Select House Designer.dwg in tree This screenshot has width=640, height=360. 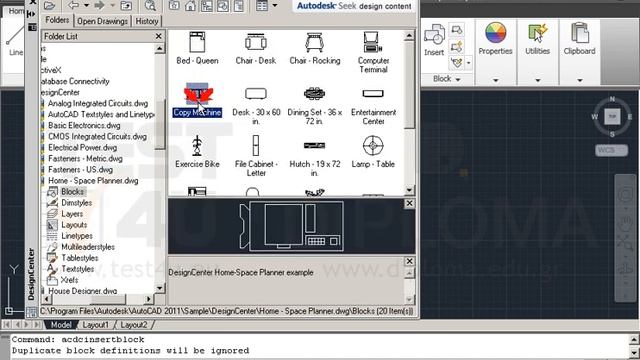pyautogui.click(x=82, y=291)
